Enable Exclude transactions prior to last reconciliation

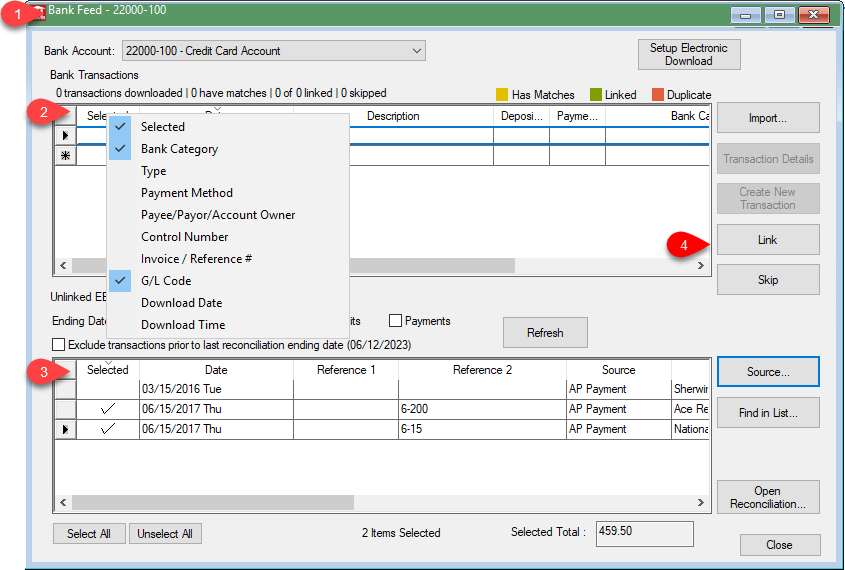click(59, 345)
